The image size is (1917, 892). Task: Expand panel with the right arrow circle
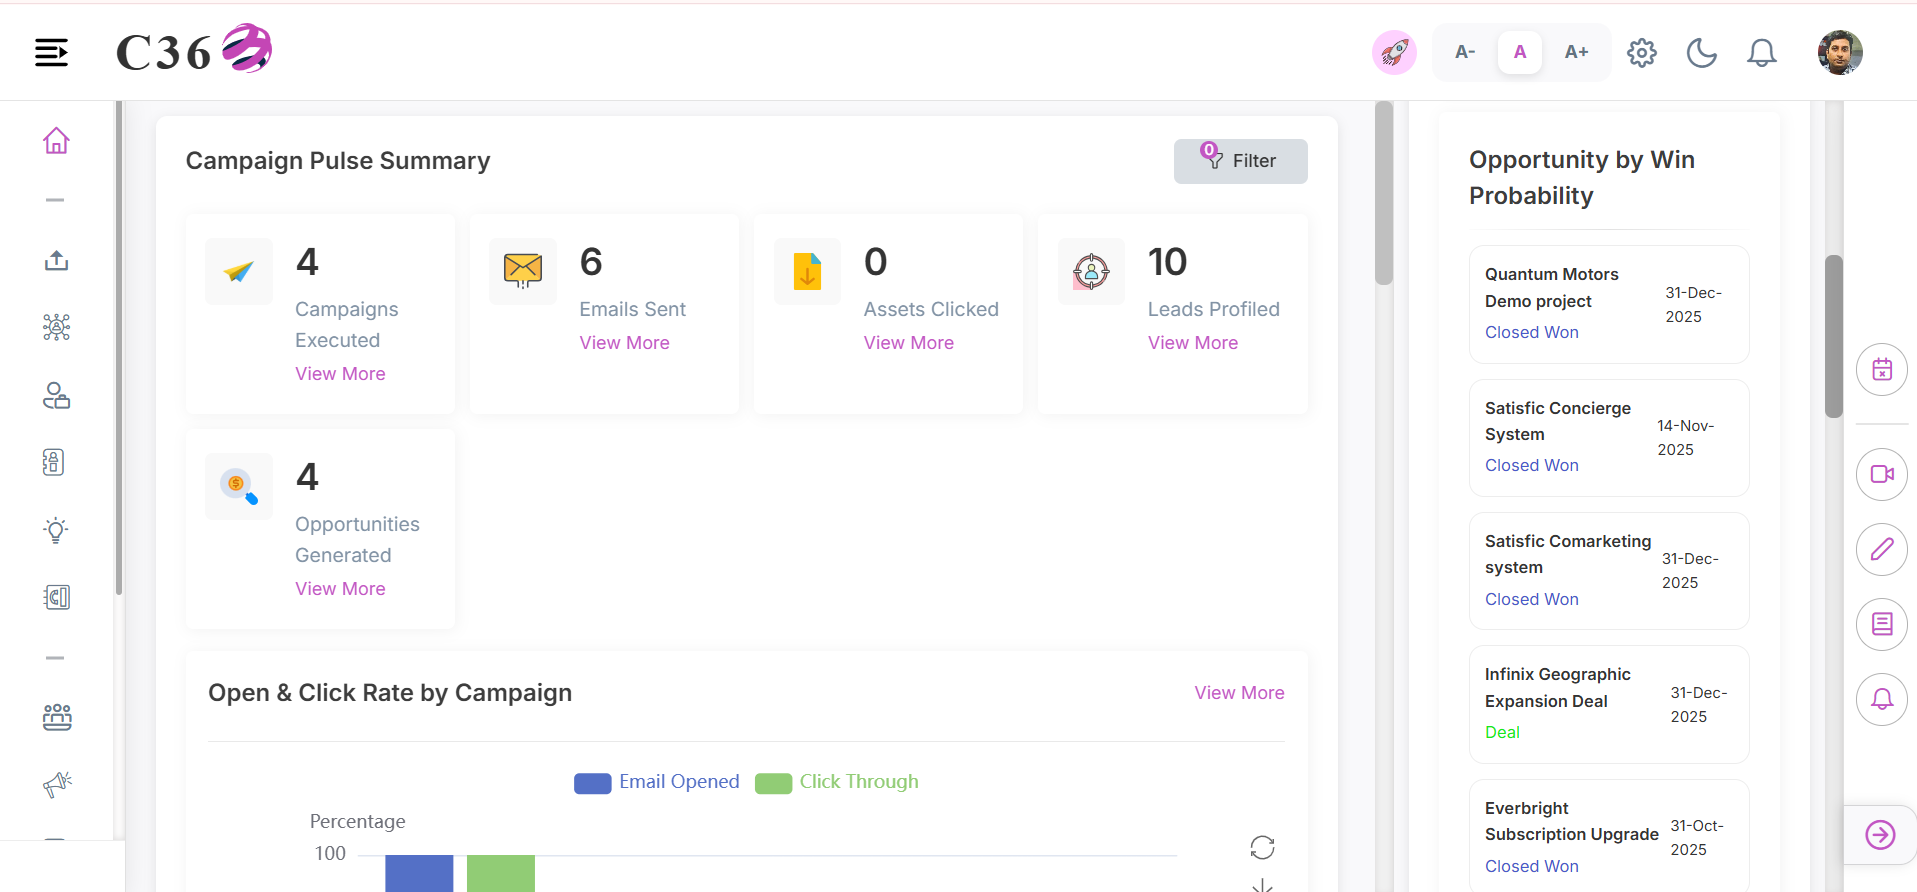click(1880, 835)
